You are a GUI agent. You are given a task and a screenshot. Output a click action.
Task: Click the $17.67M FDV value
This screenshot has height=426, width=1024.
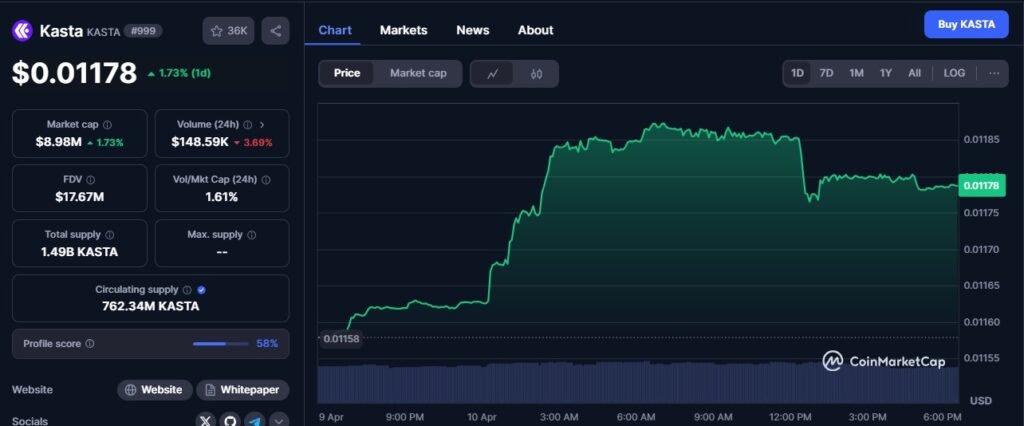80,197
